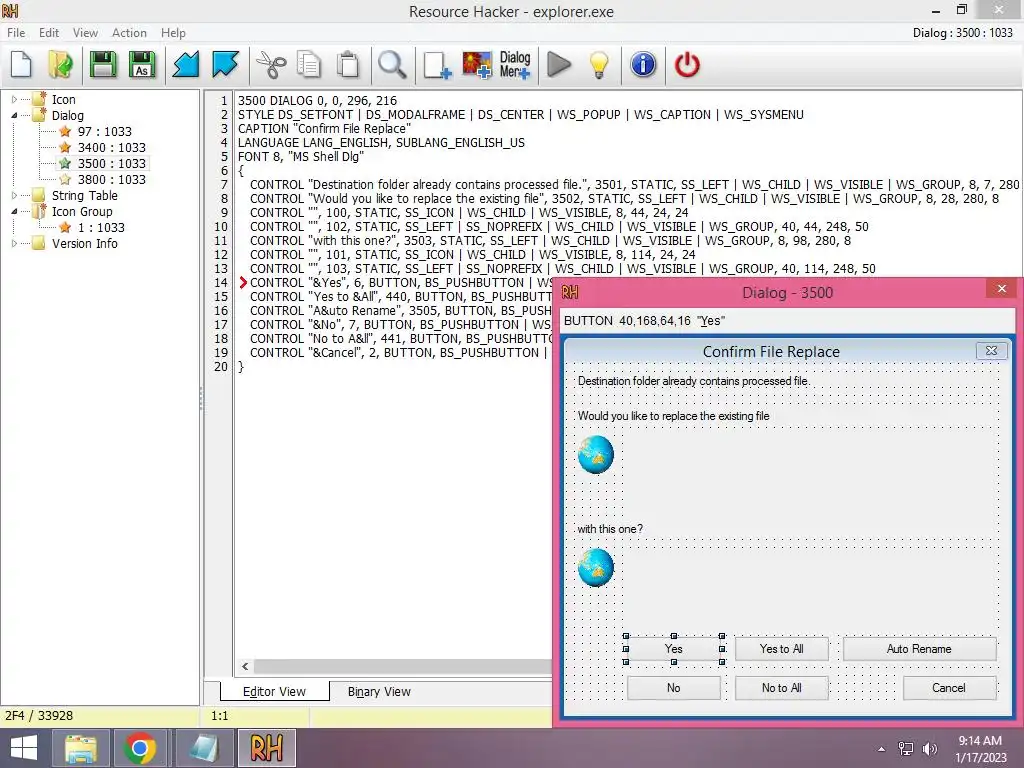
Task: Add a new resource with the page-plus icon
Action: pos(437,65)
